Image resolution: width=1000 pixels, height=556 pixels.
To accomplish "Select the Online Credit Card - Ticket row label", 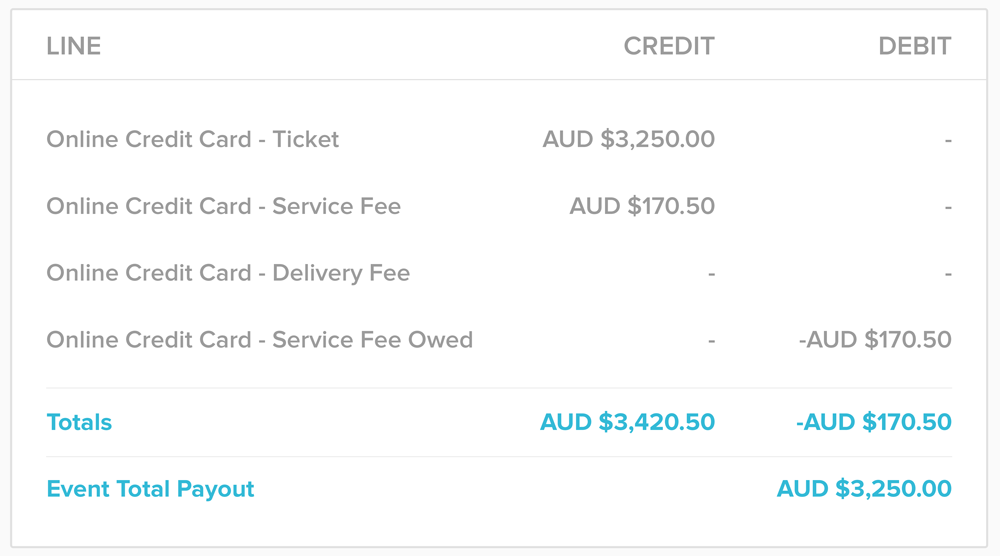I will point(193,139).
